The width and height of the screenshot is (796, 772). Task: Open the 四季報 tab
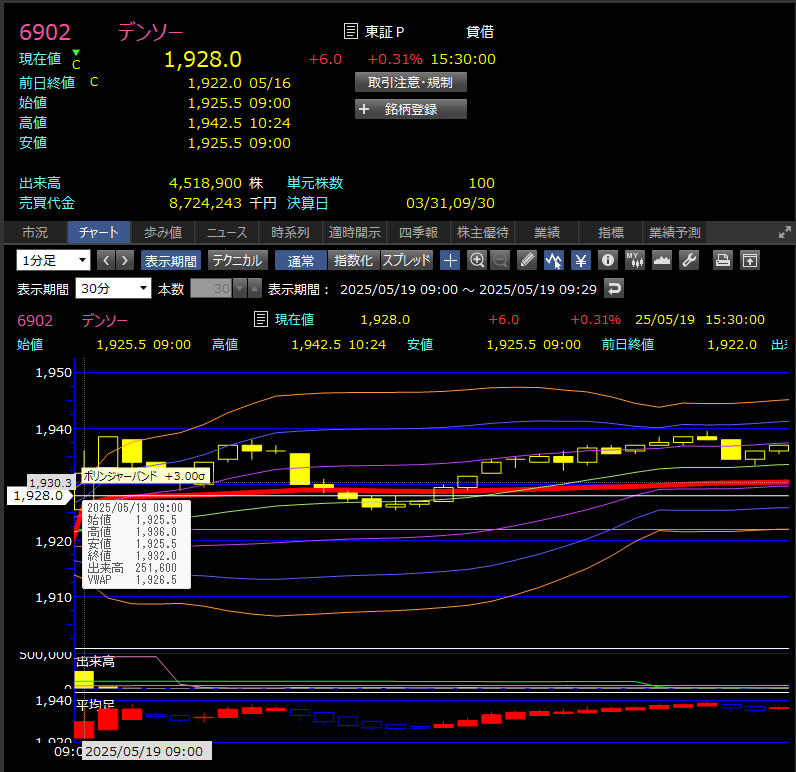coord(418,232)
